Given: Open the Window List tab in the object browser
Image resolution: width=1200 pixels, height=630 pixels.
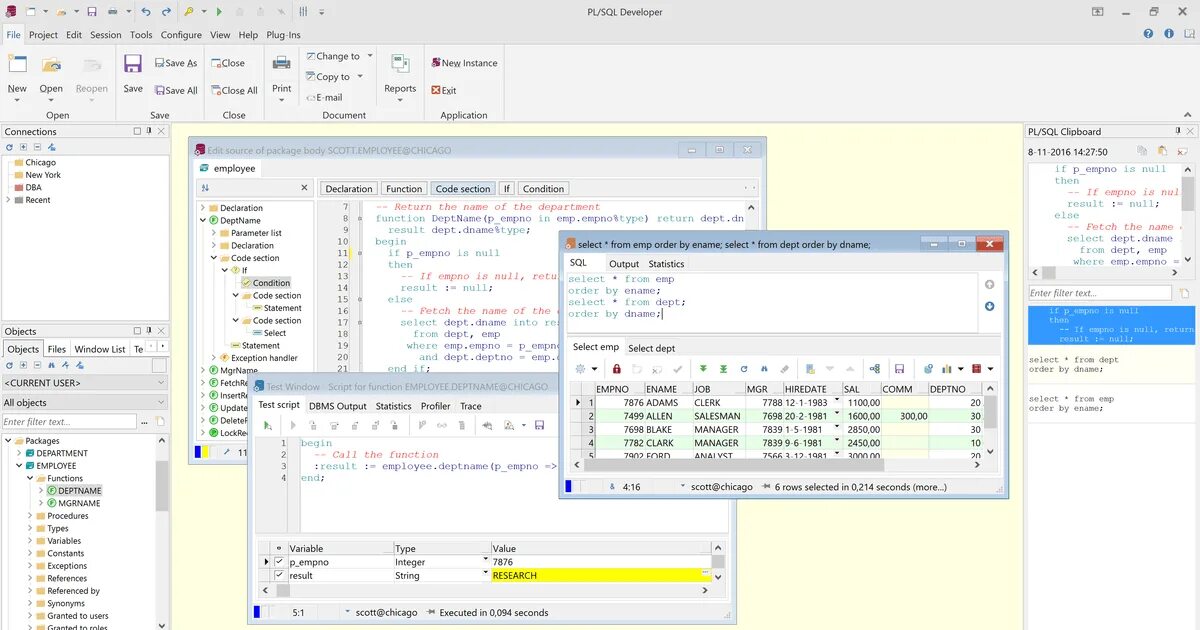Looking at the screenshot, I should (100, 349).
